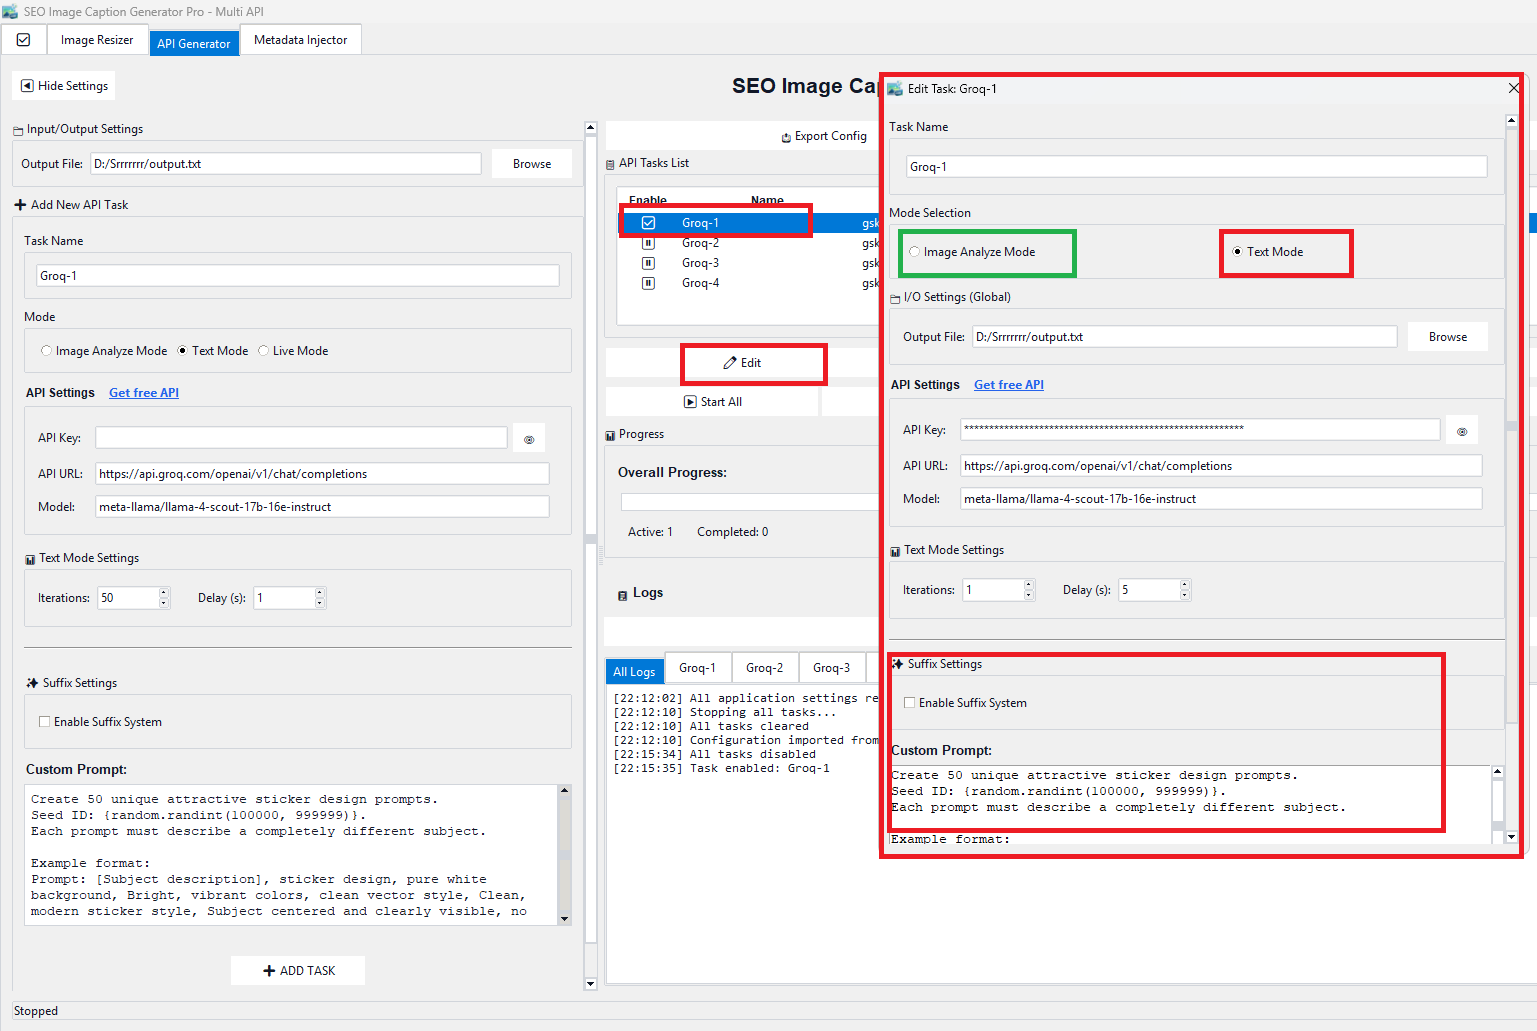Screen dimensions: 1537x1031
Task: Increase Iterations using the spinner arrows
Action: (1028, 584)
